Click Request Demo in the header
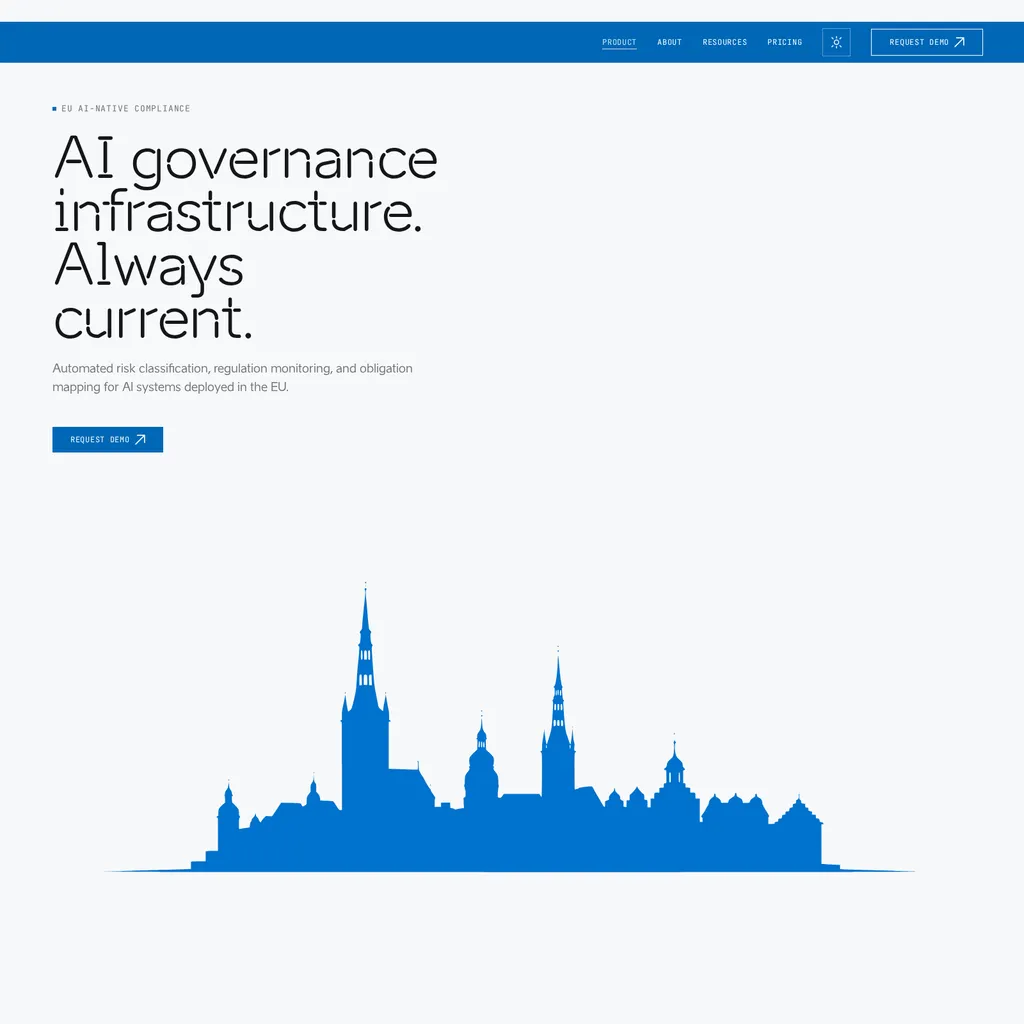The image size is (1024, 1024). point(926,42)
